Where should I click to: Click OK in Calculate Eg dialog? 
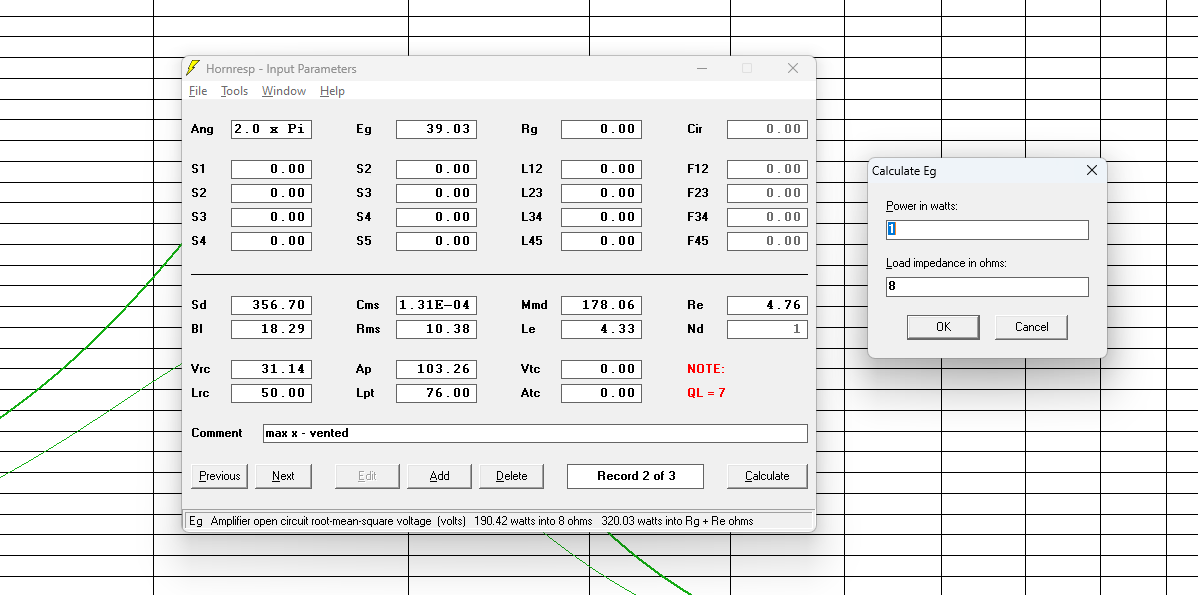point(944,327)
